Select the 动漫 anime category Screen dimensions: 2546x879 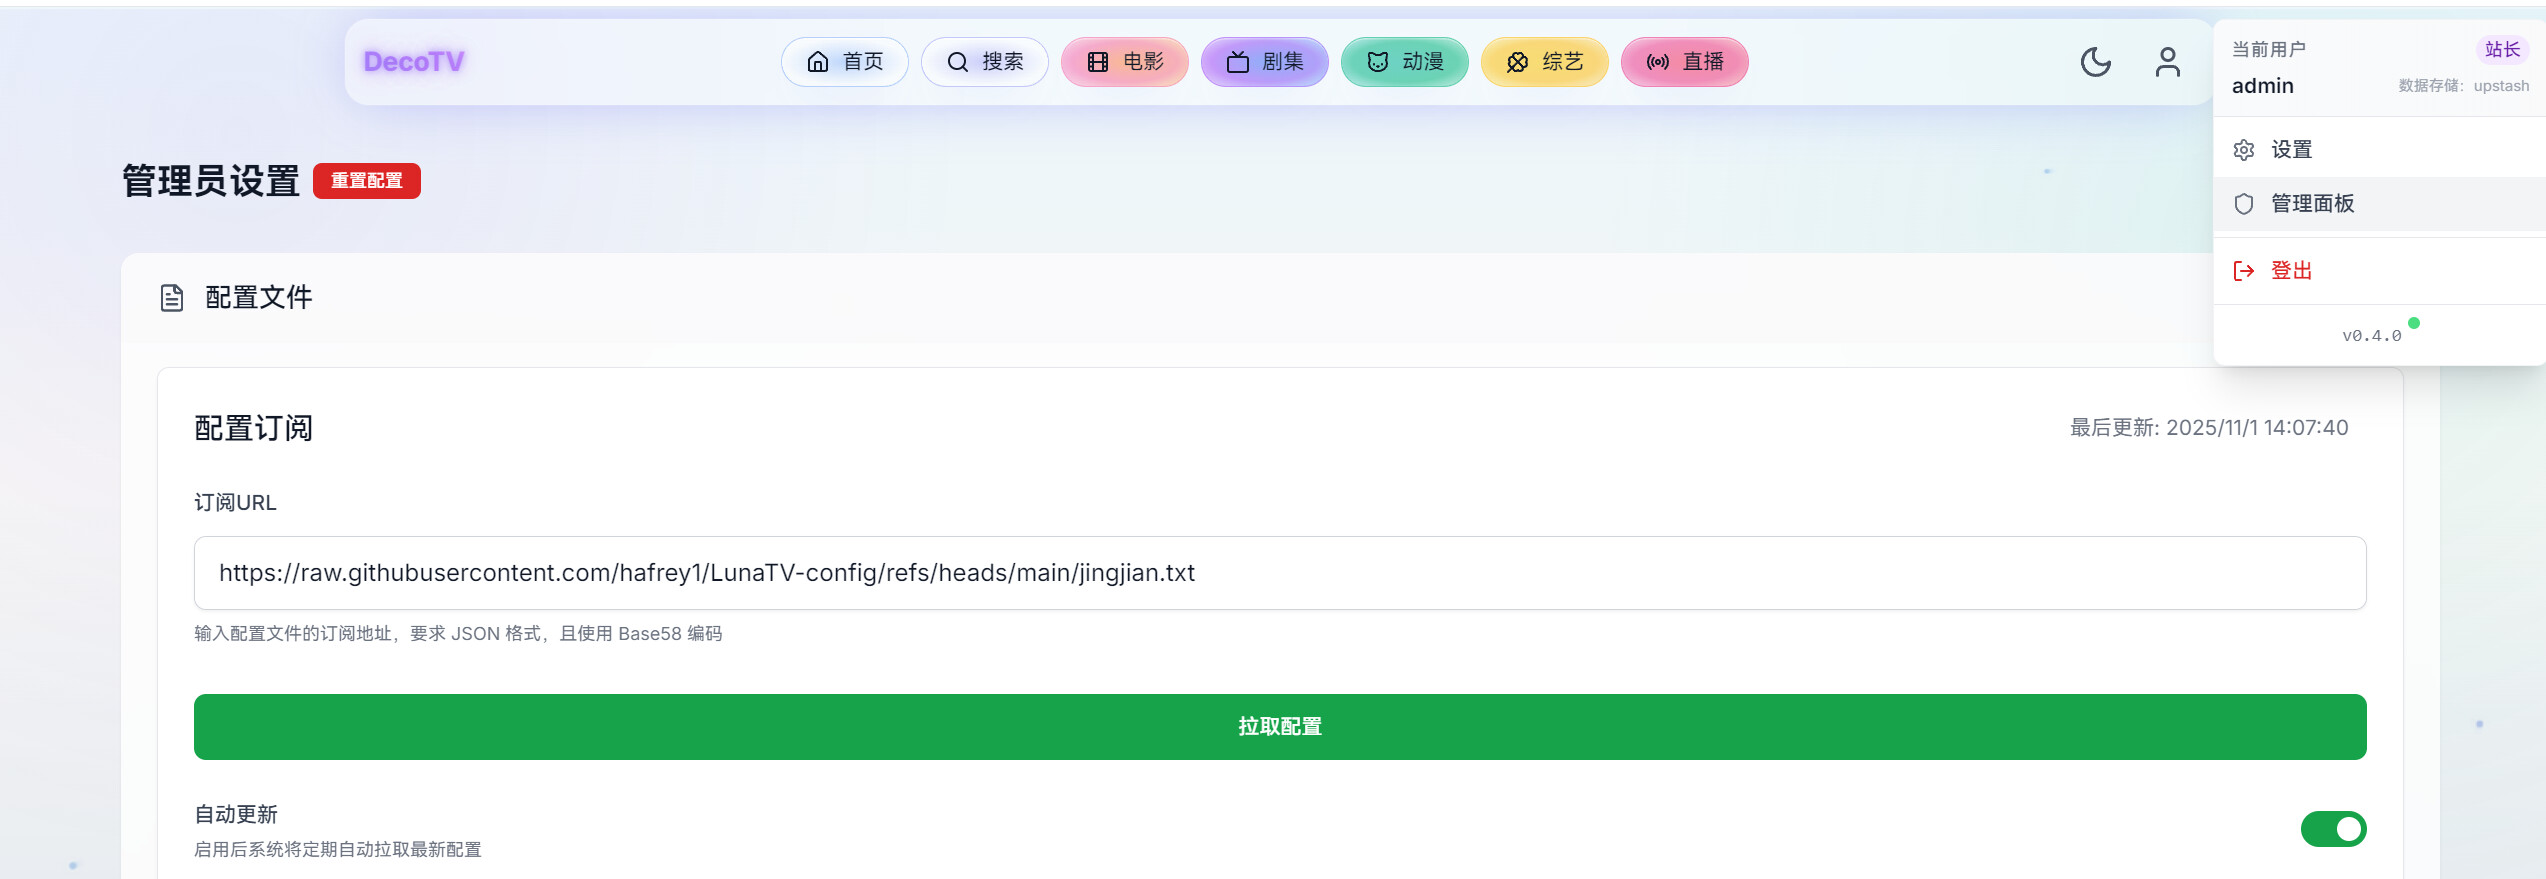1405,62
